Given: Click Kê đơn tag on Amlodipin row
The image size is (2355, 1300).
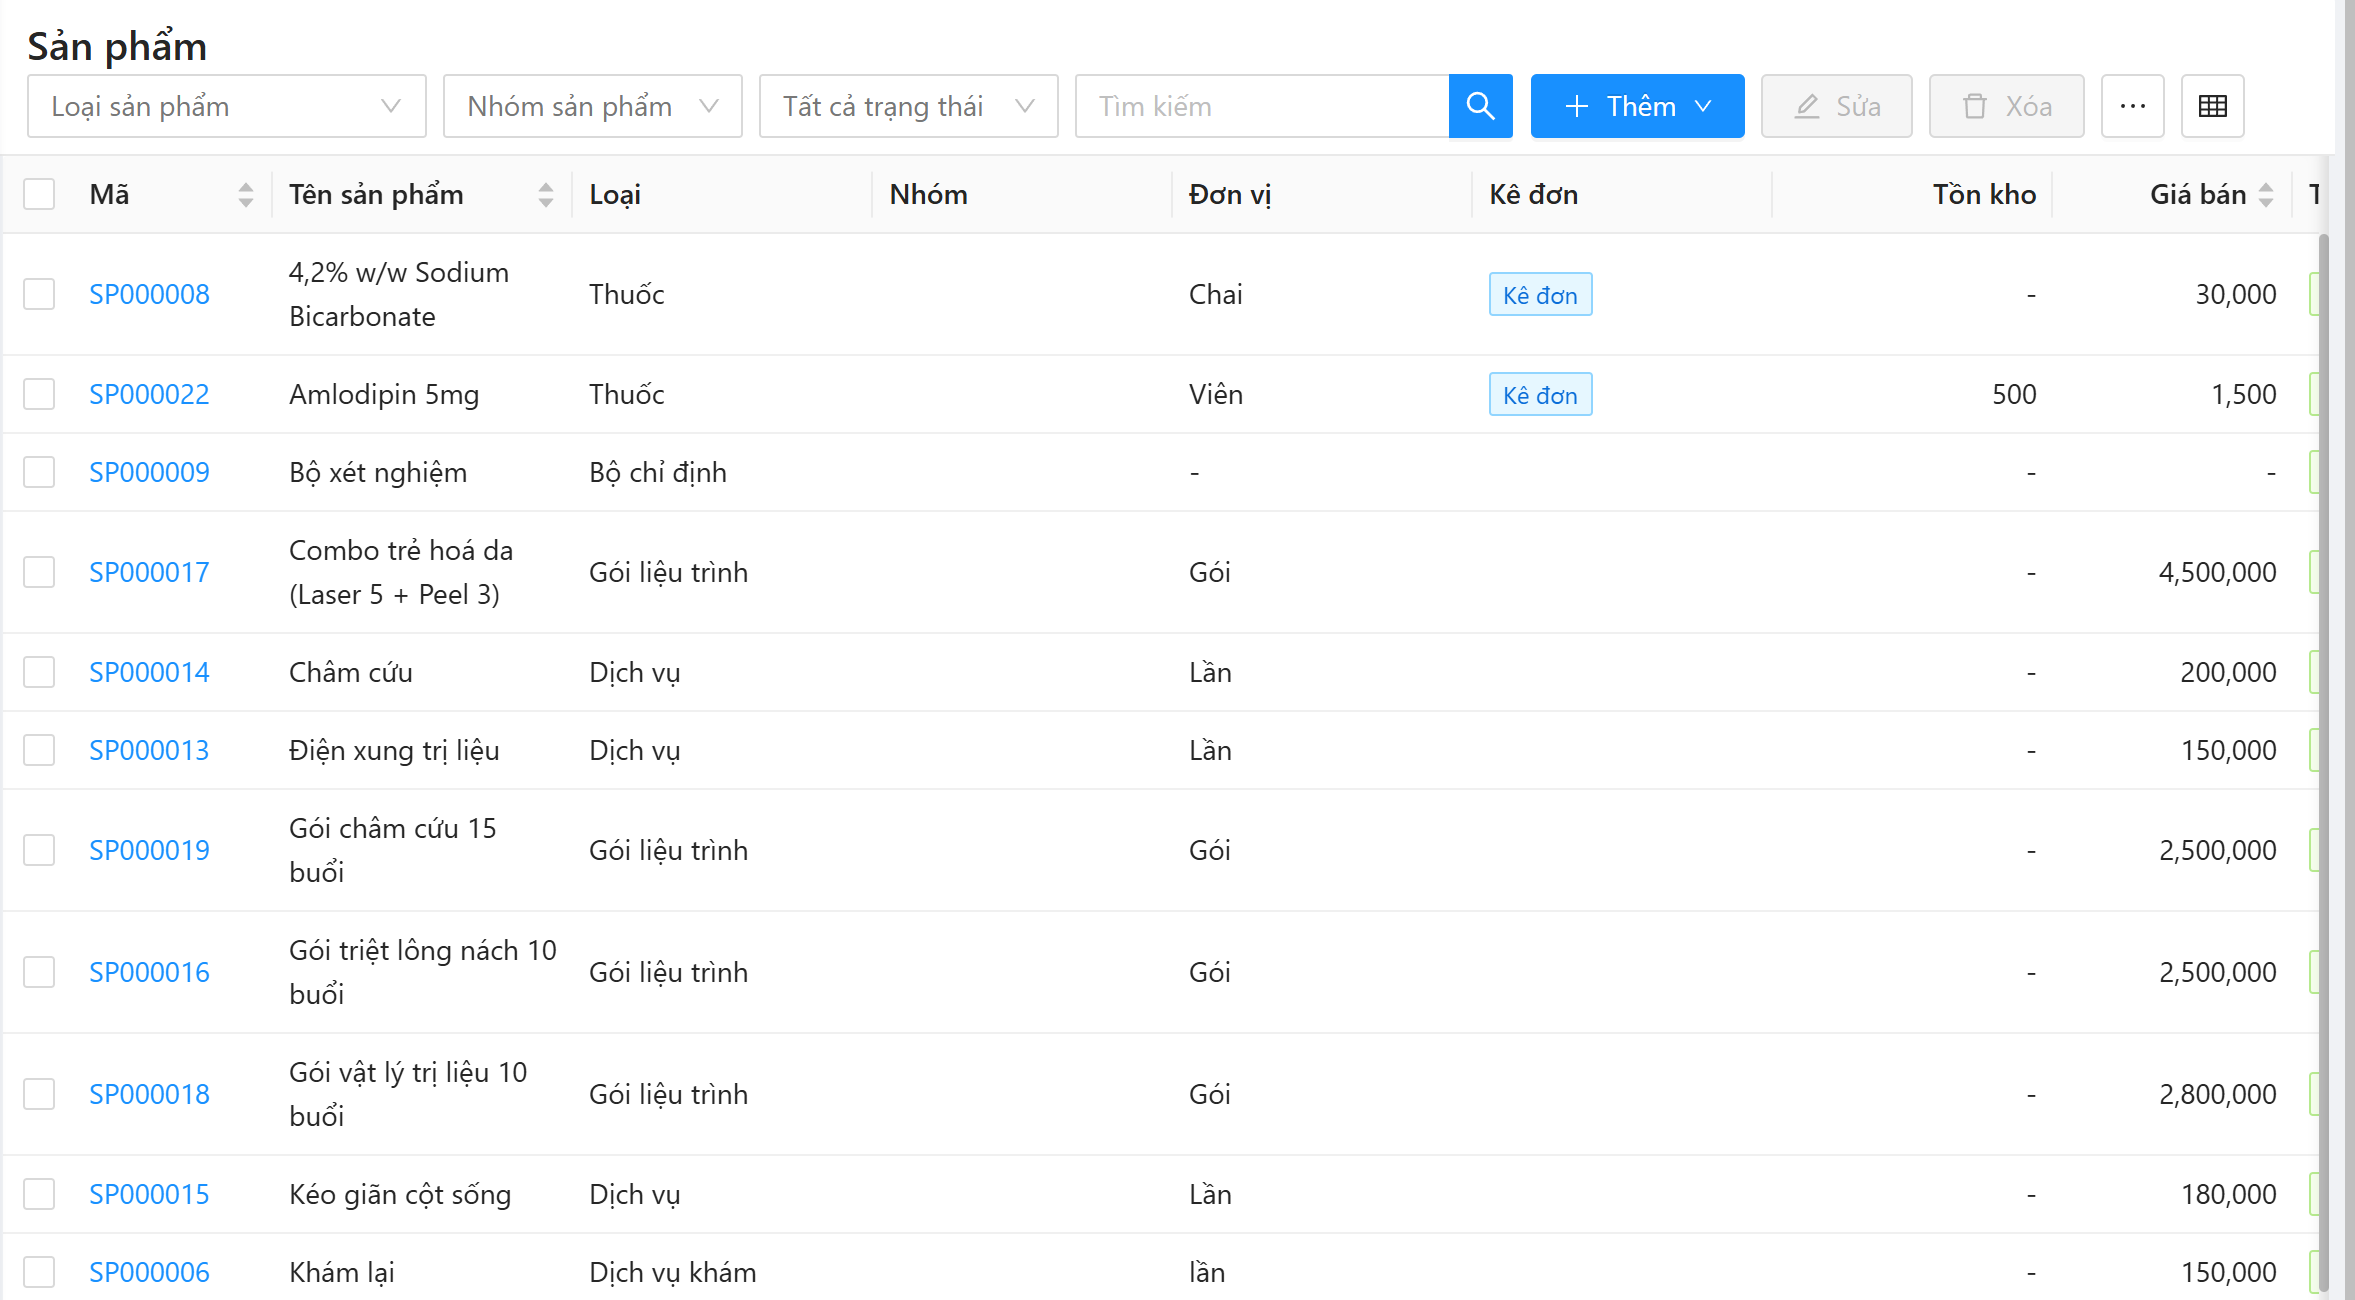Looking at the screenshot, I should (1540, 394).
